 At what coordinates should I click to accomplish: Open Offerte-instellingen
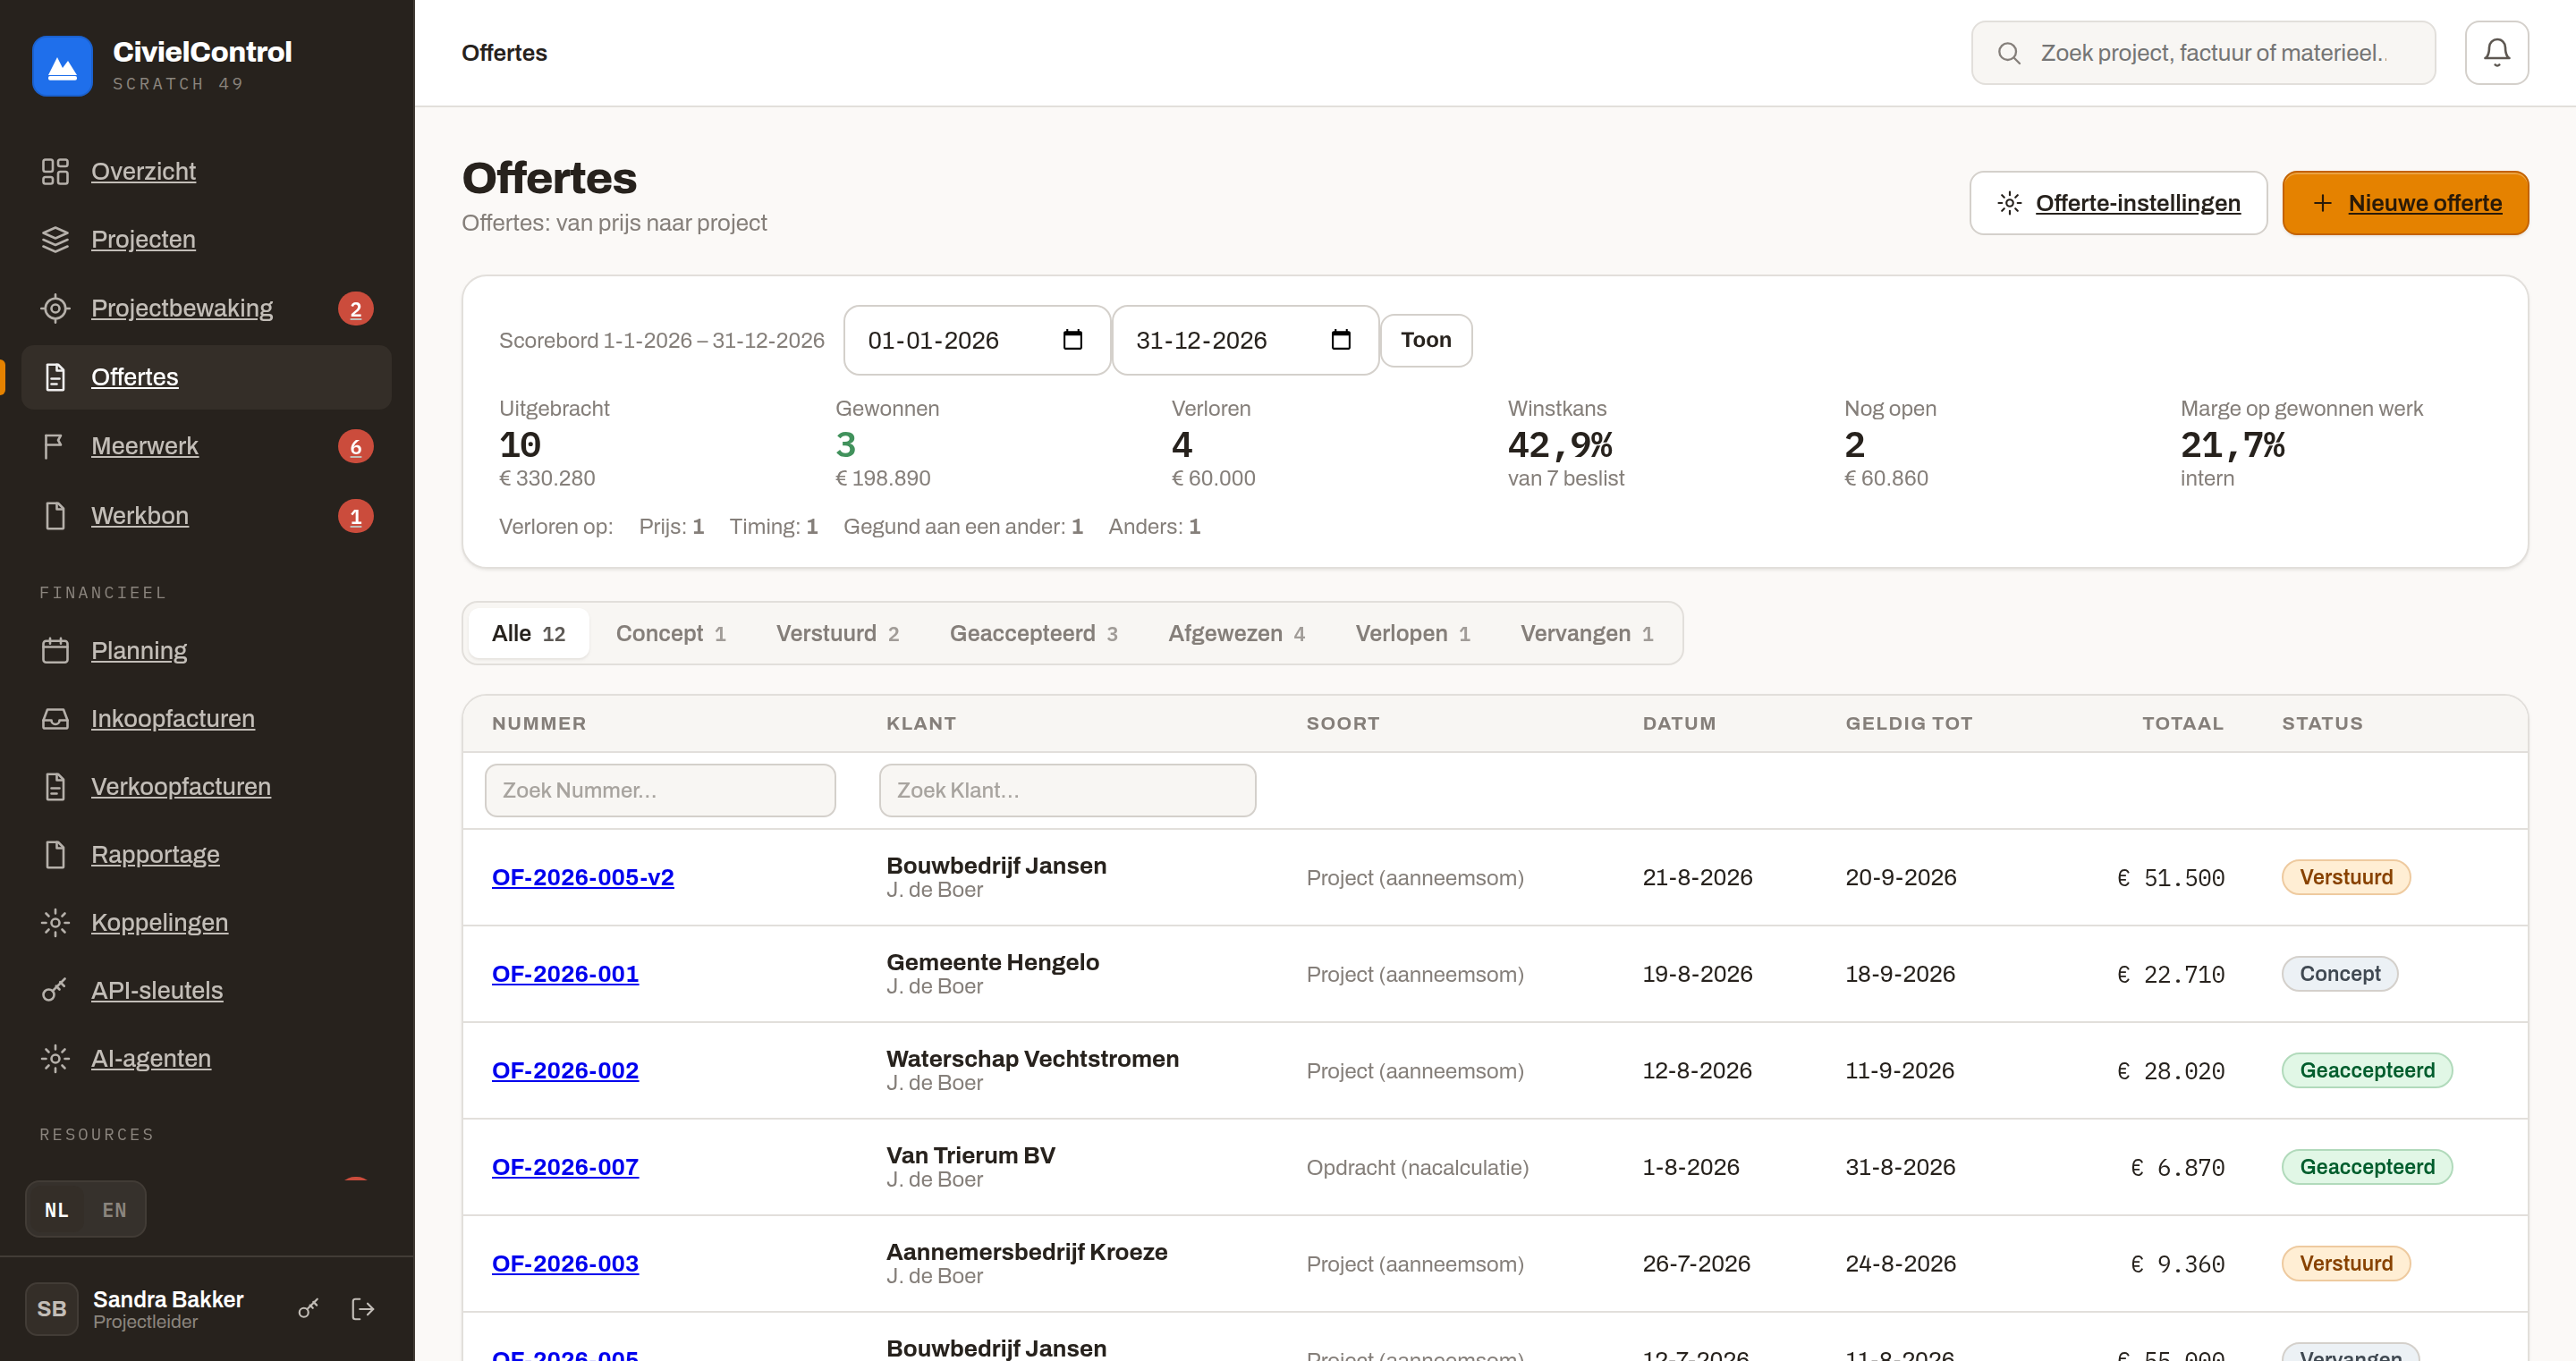(2117, 203)
